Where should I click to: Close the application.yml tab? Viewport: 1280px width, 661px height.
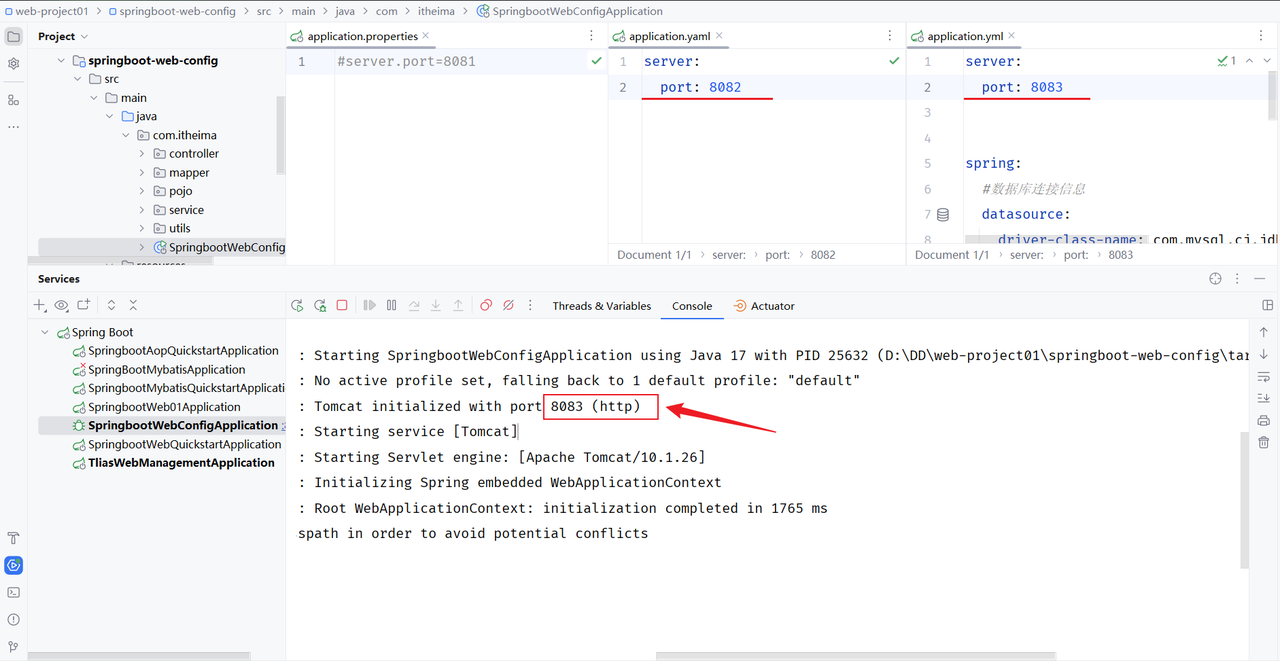point(1012,36)
